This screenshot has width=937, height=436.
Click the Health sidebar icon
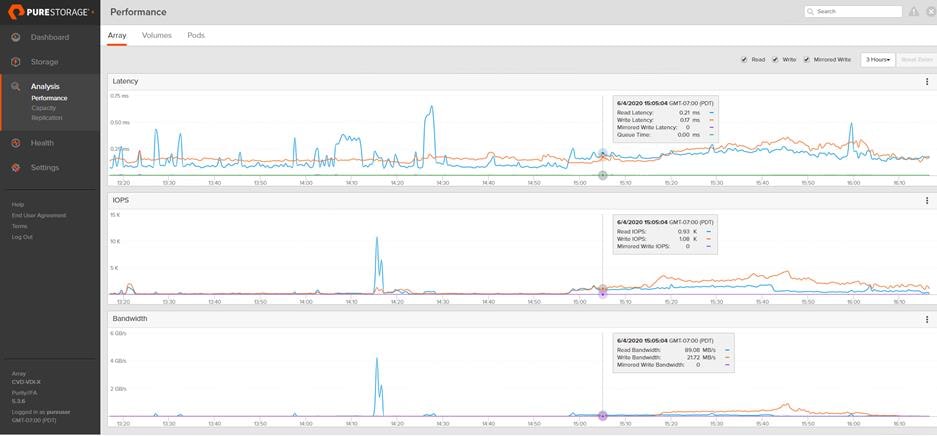(x=16, y=143)
